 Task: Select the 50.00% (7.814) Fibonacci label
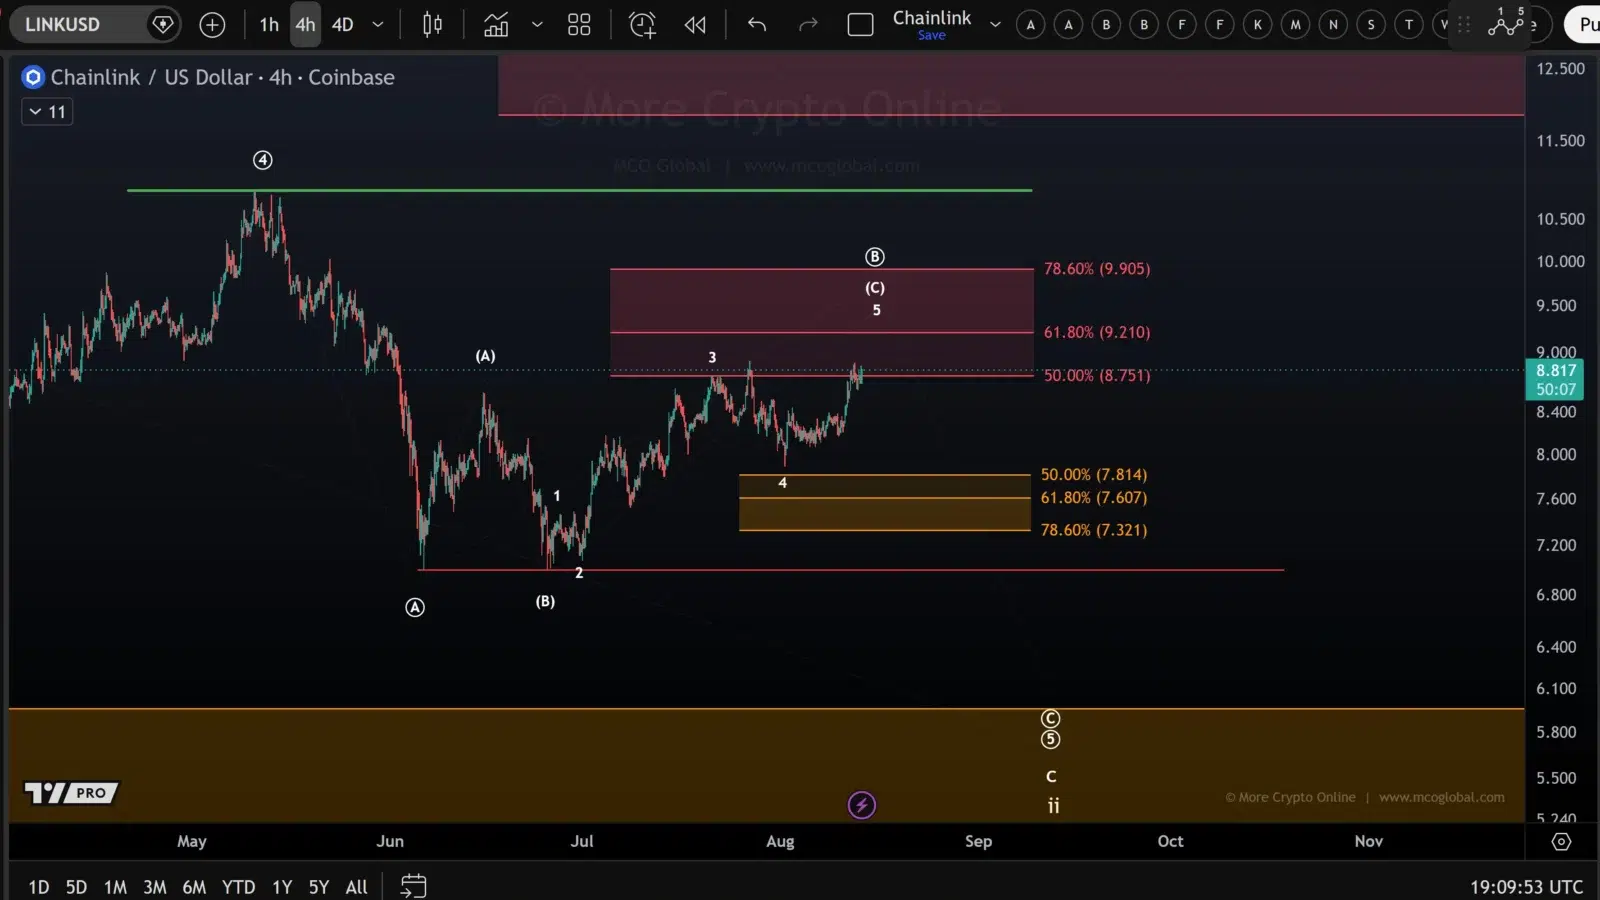coord(1094,475)
